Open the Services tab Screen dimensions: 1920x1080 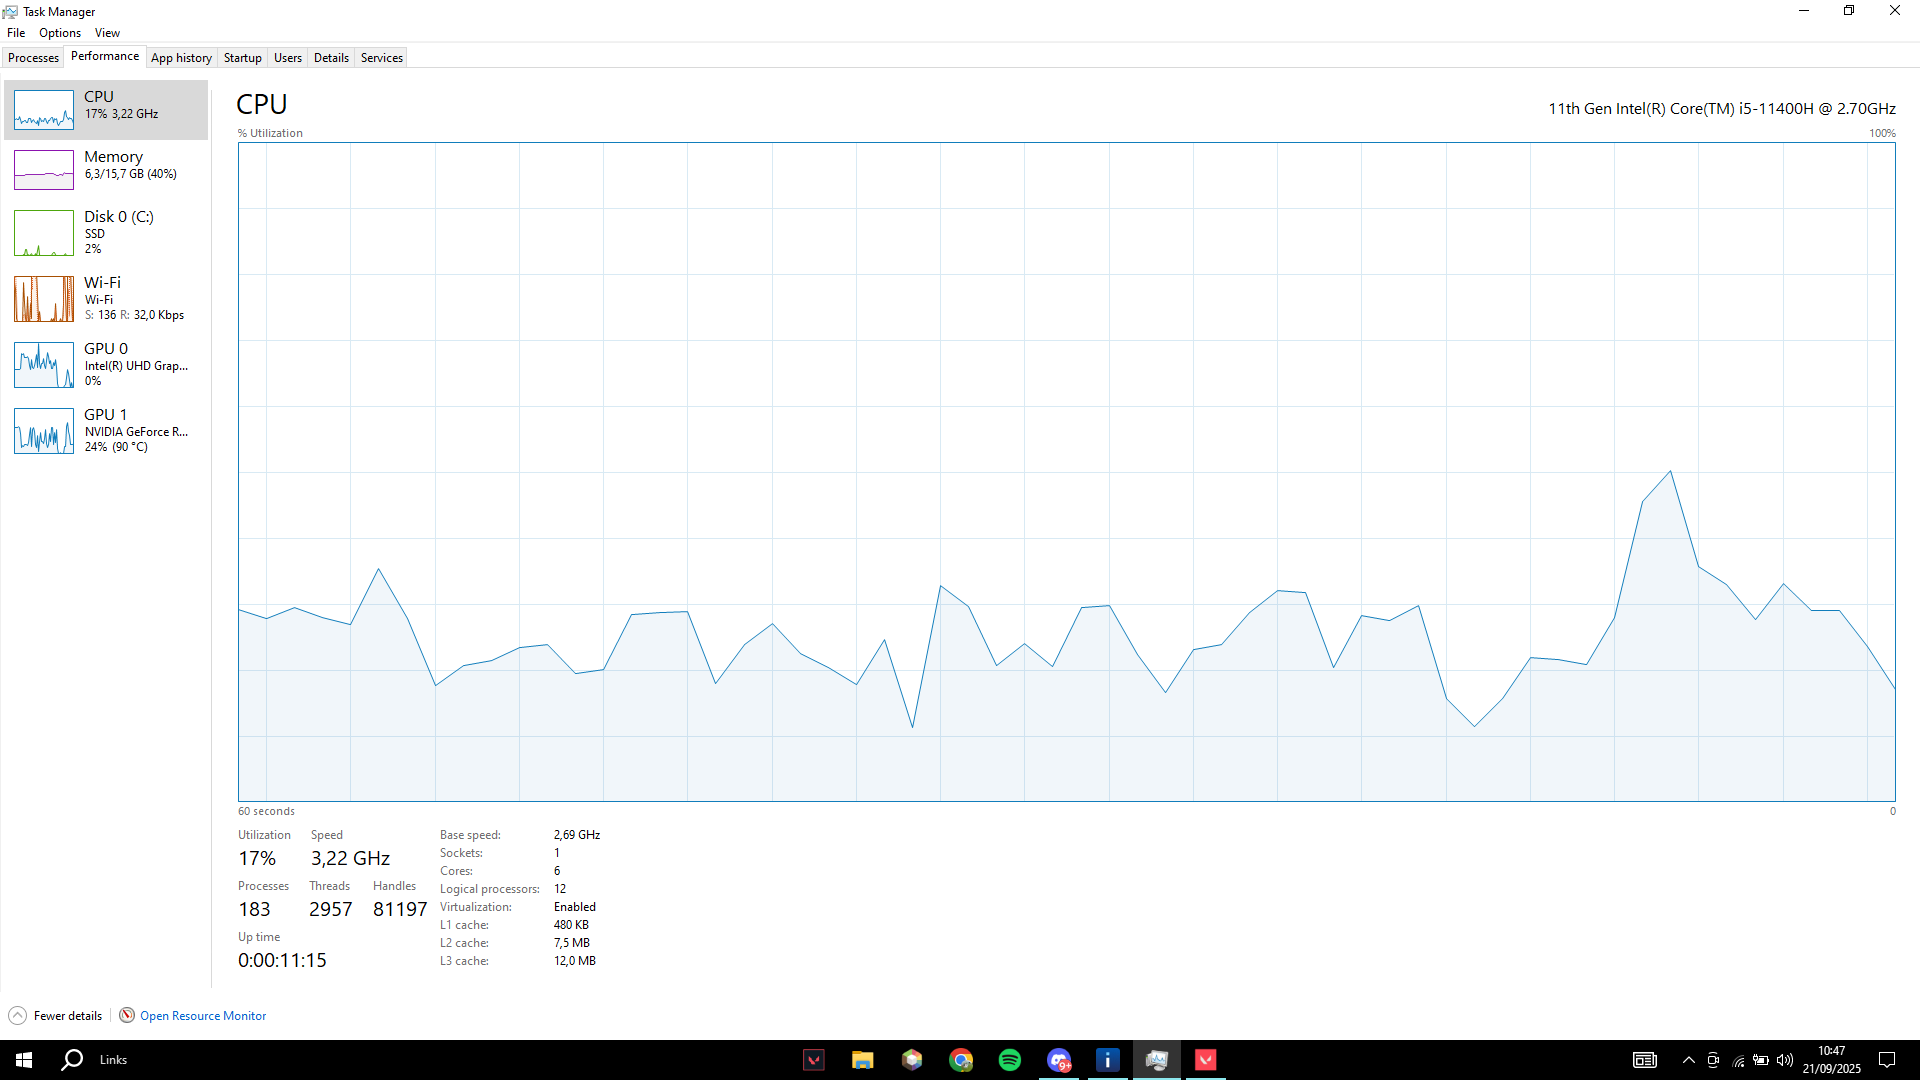(x=381, y=58)
